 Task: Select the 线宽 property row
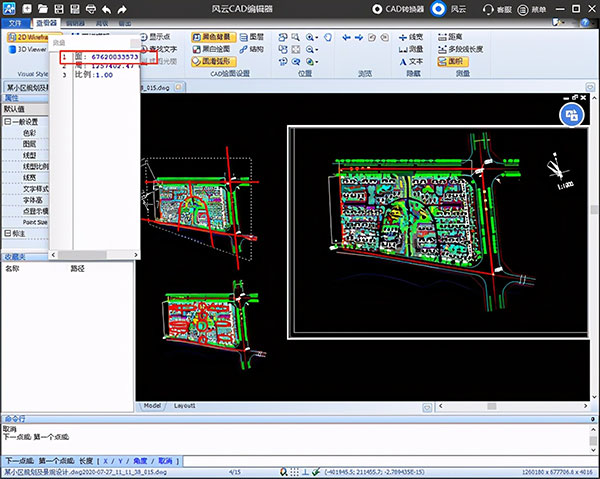click(x=25, y=178)
